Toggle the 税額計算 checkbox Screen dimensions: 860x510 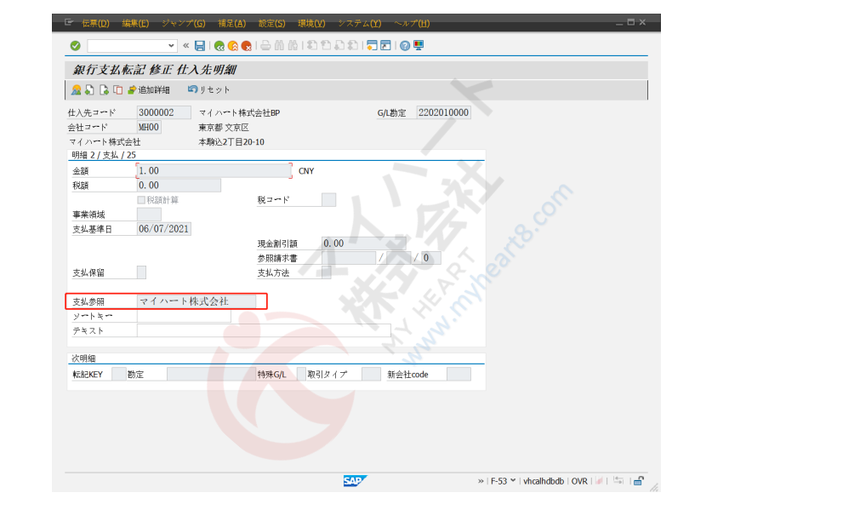pos(141,200)
